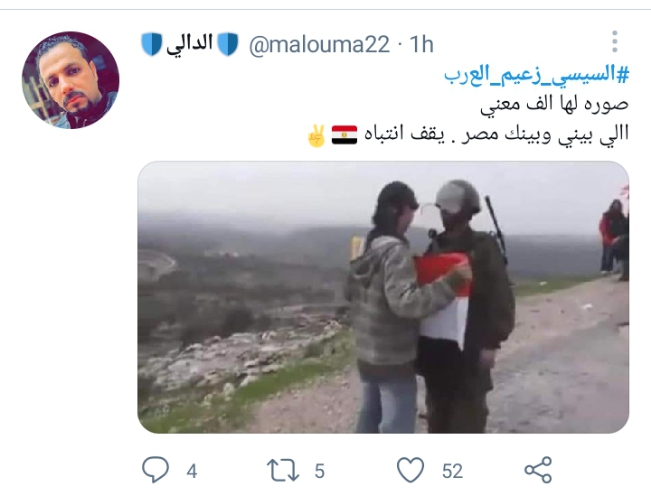This screenshot has height=497, width=651.
Task: Click the tweet text line صوره لها الف معني
Action: [x=554, y=104]
